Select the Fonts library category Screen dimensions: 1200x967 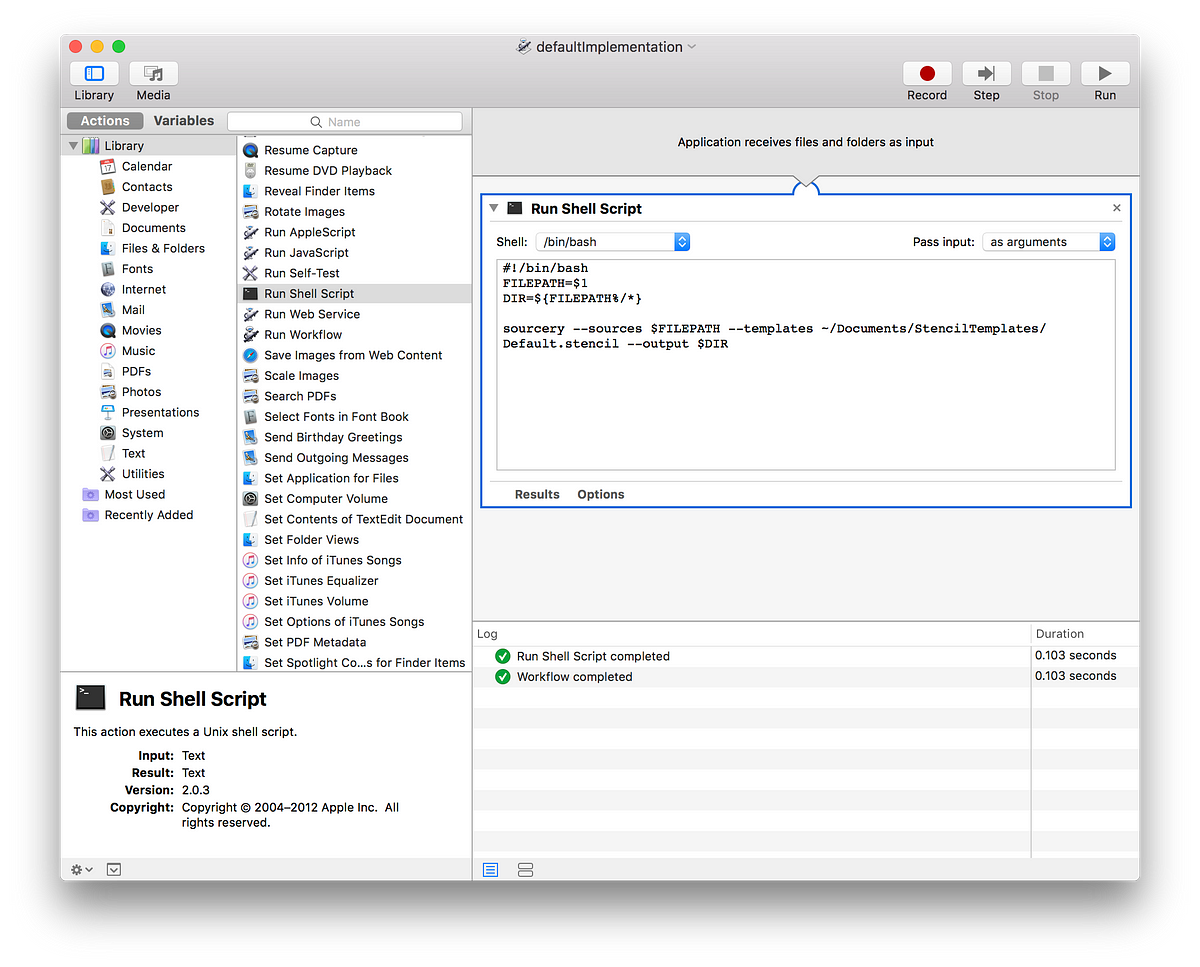(137, 269)
